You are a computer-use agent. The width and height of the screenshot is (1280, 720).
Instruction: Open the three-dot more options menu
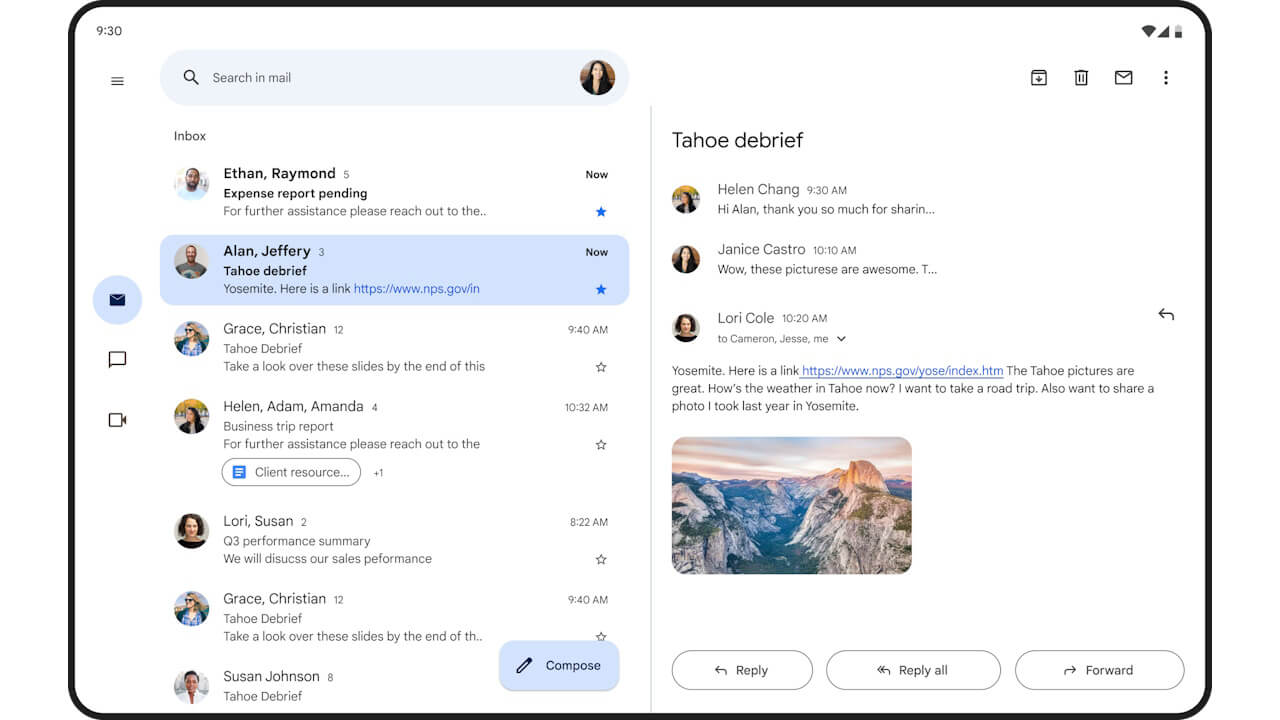click(x=1165, y=77)
